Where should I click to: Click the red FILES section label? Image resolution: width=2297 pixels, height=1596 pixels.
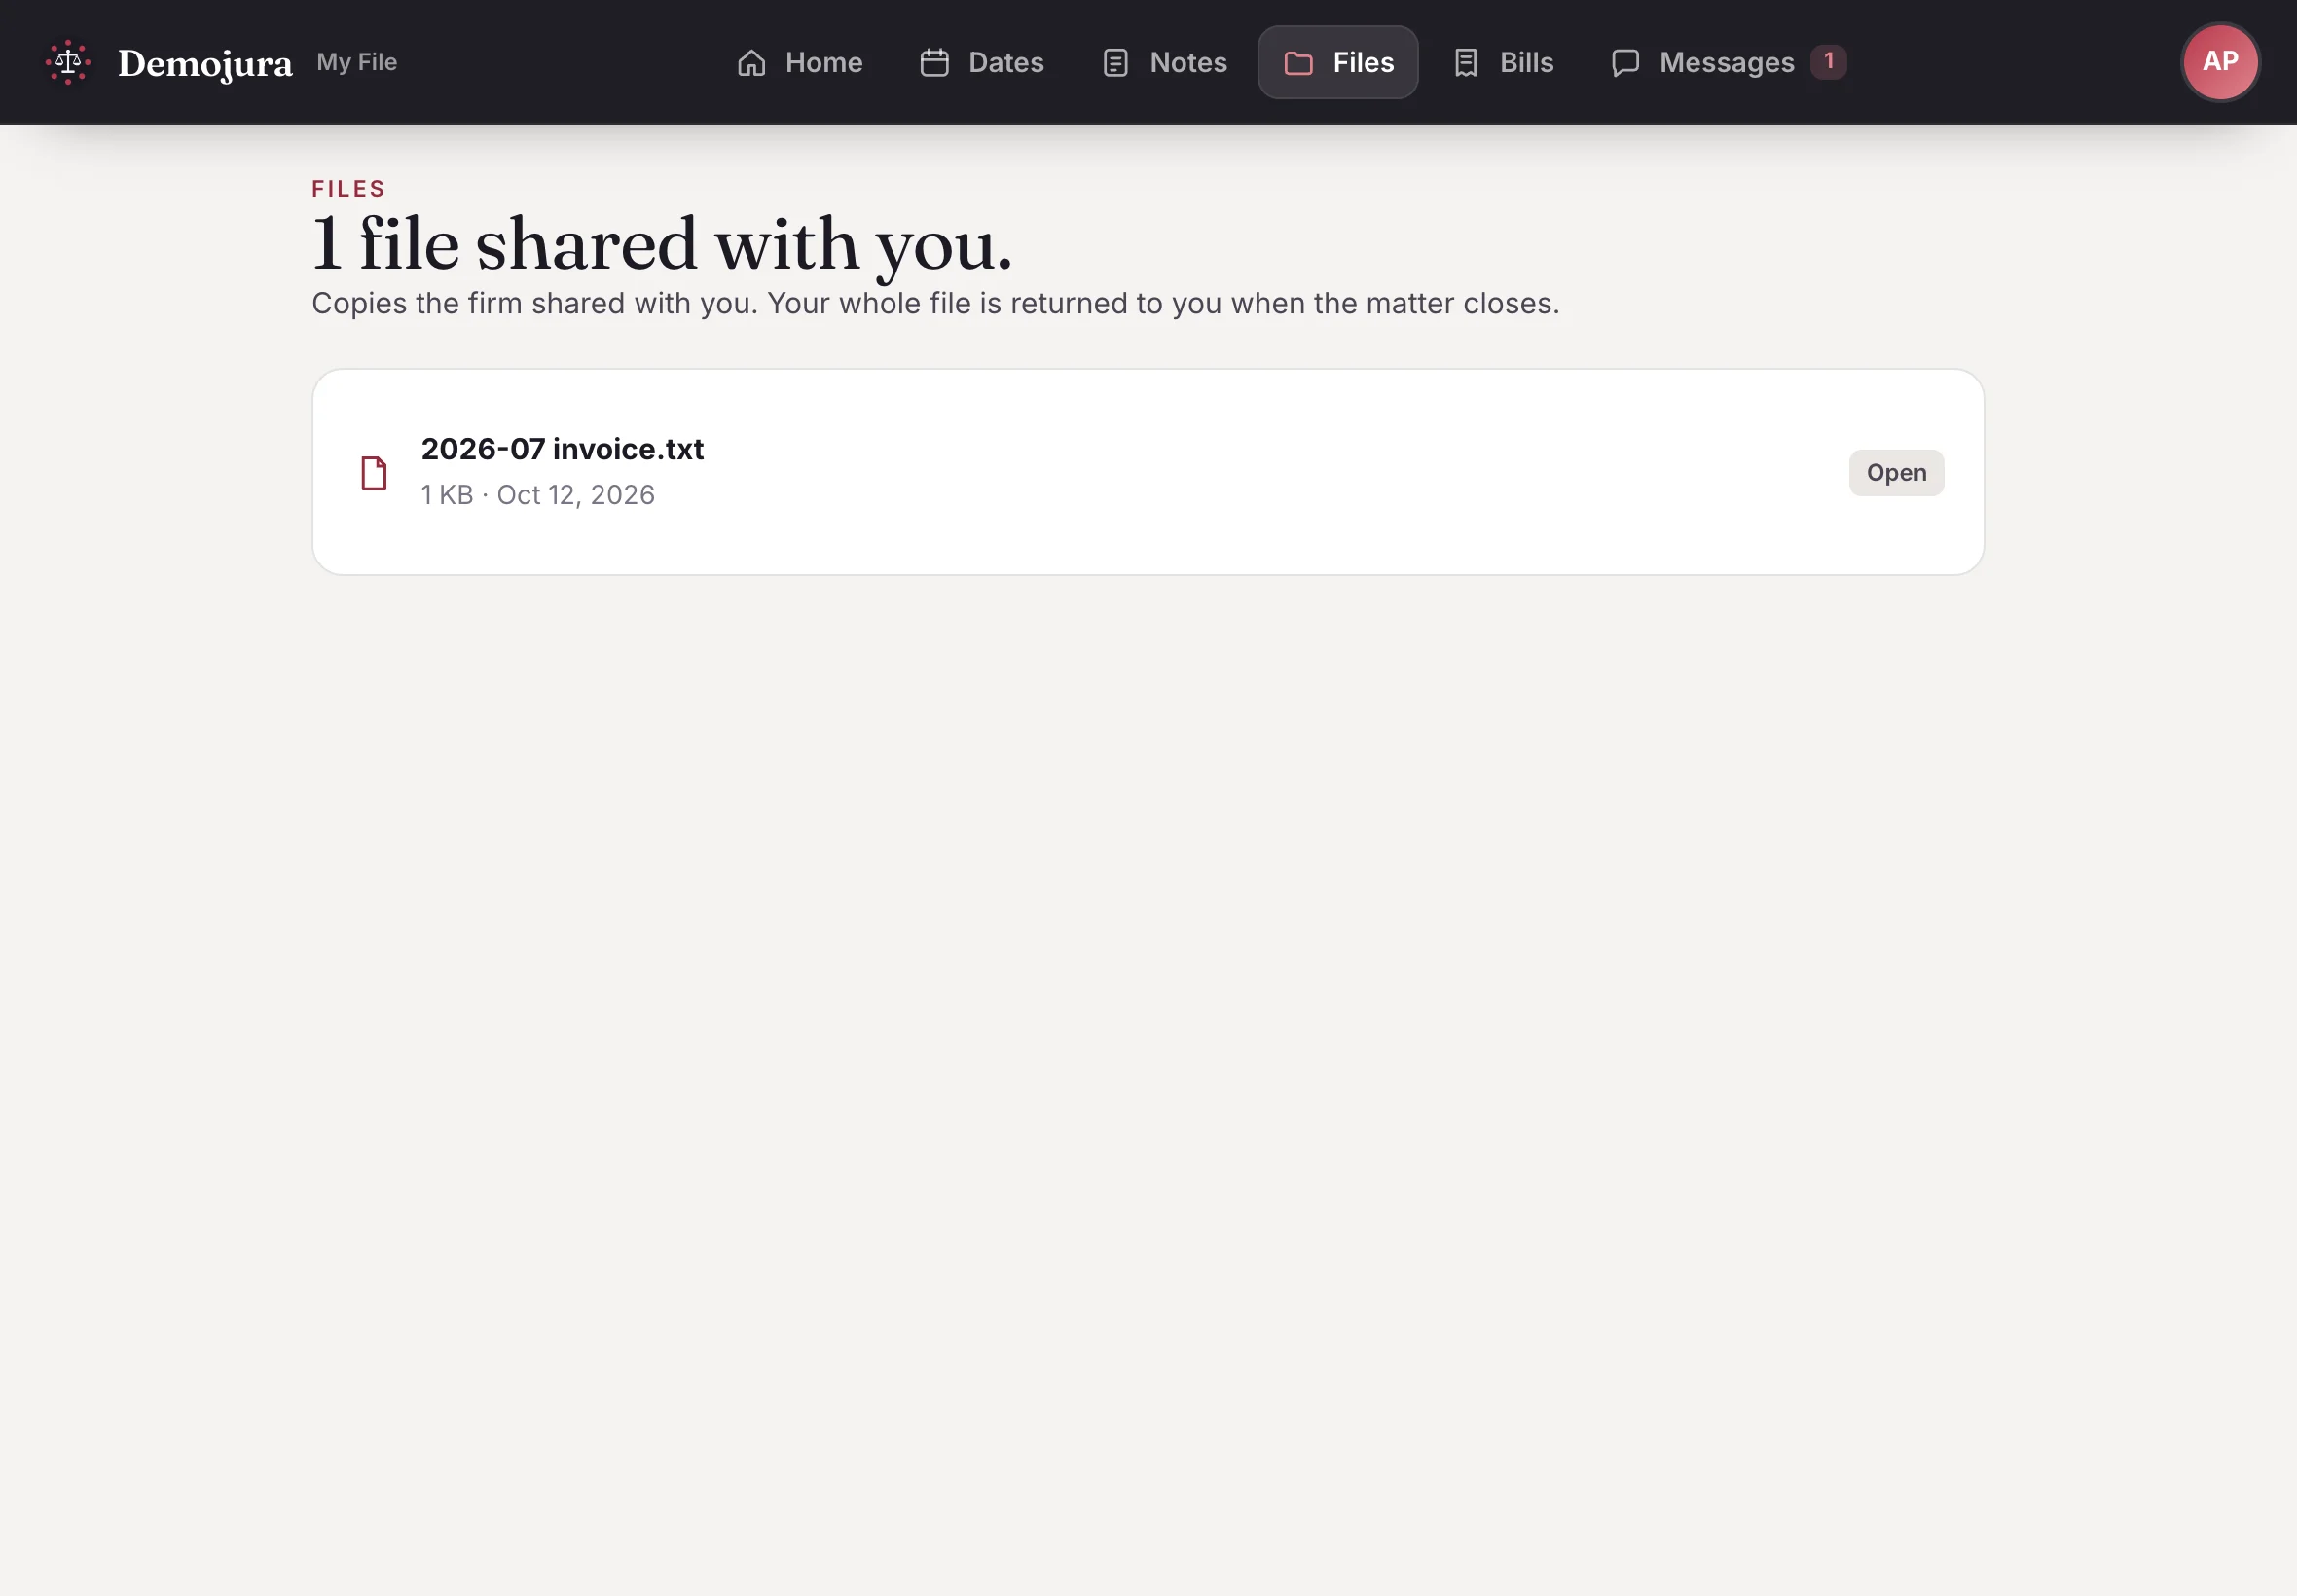tap(348, 188)
